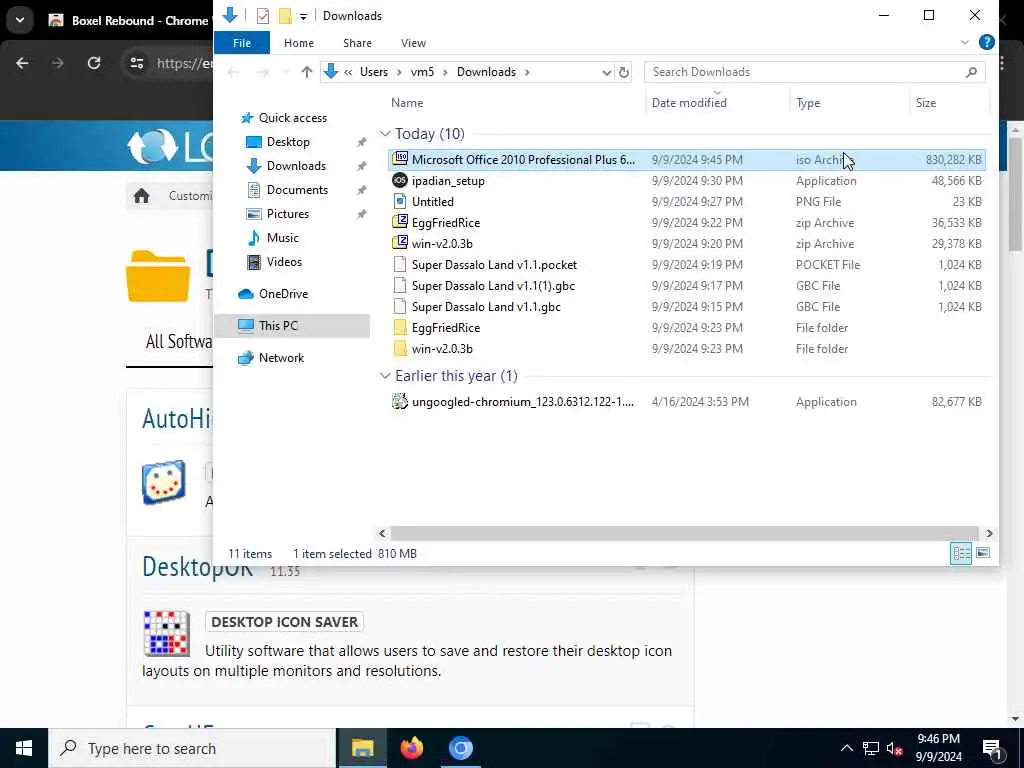The height and width of the screenshot is (768, 1024).
Task: Open the notification center on taskbar
Action: [x=993, y=748]
